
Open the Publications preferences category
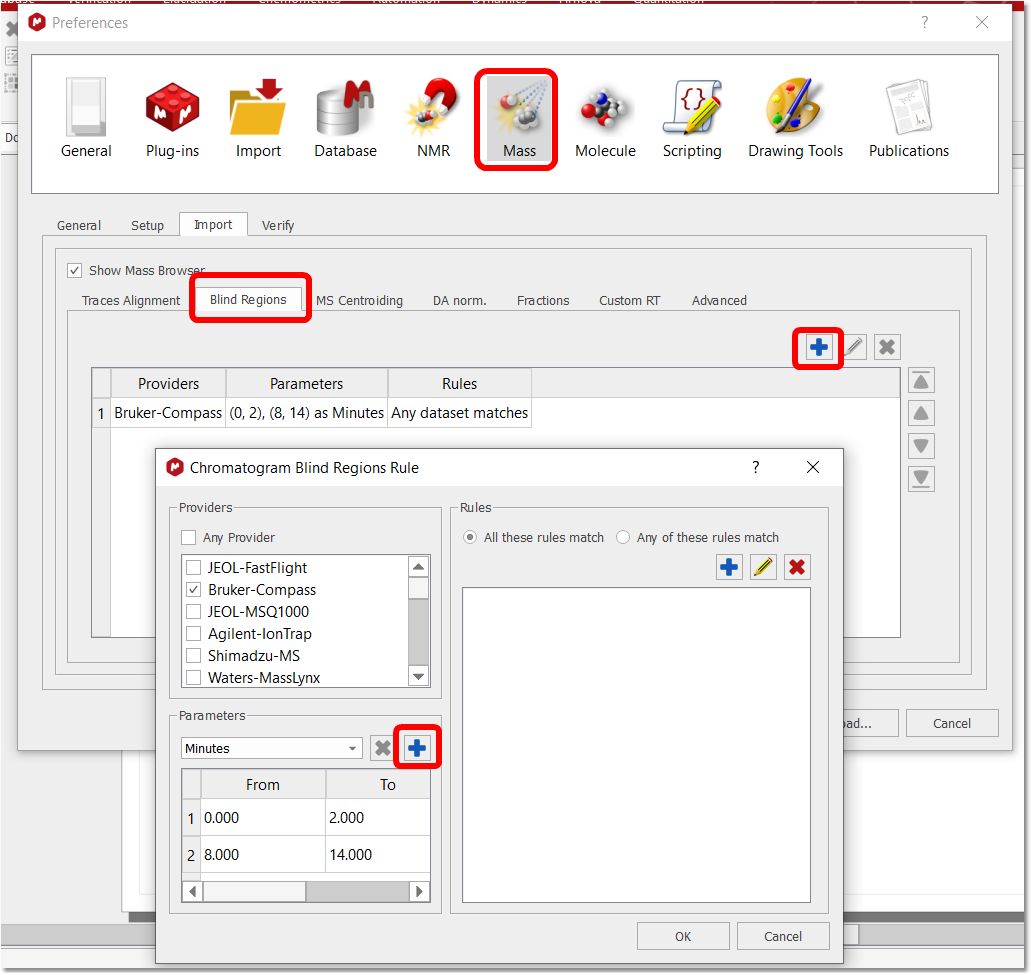point(909,118)
